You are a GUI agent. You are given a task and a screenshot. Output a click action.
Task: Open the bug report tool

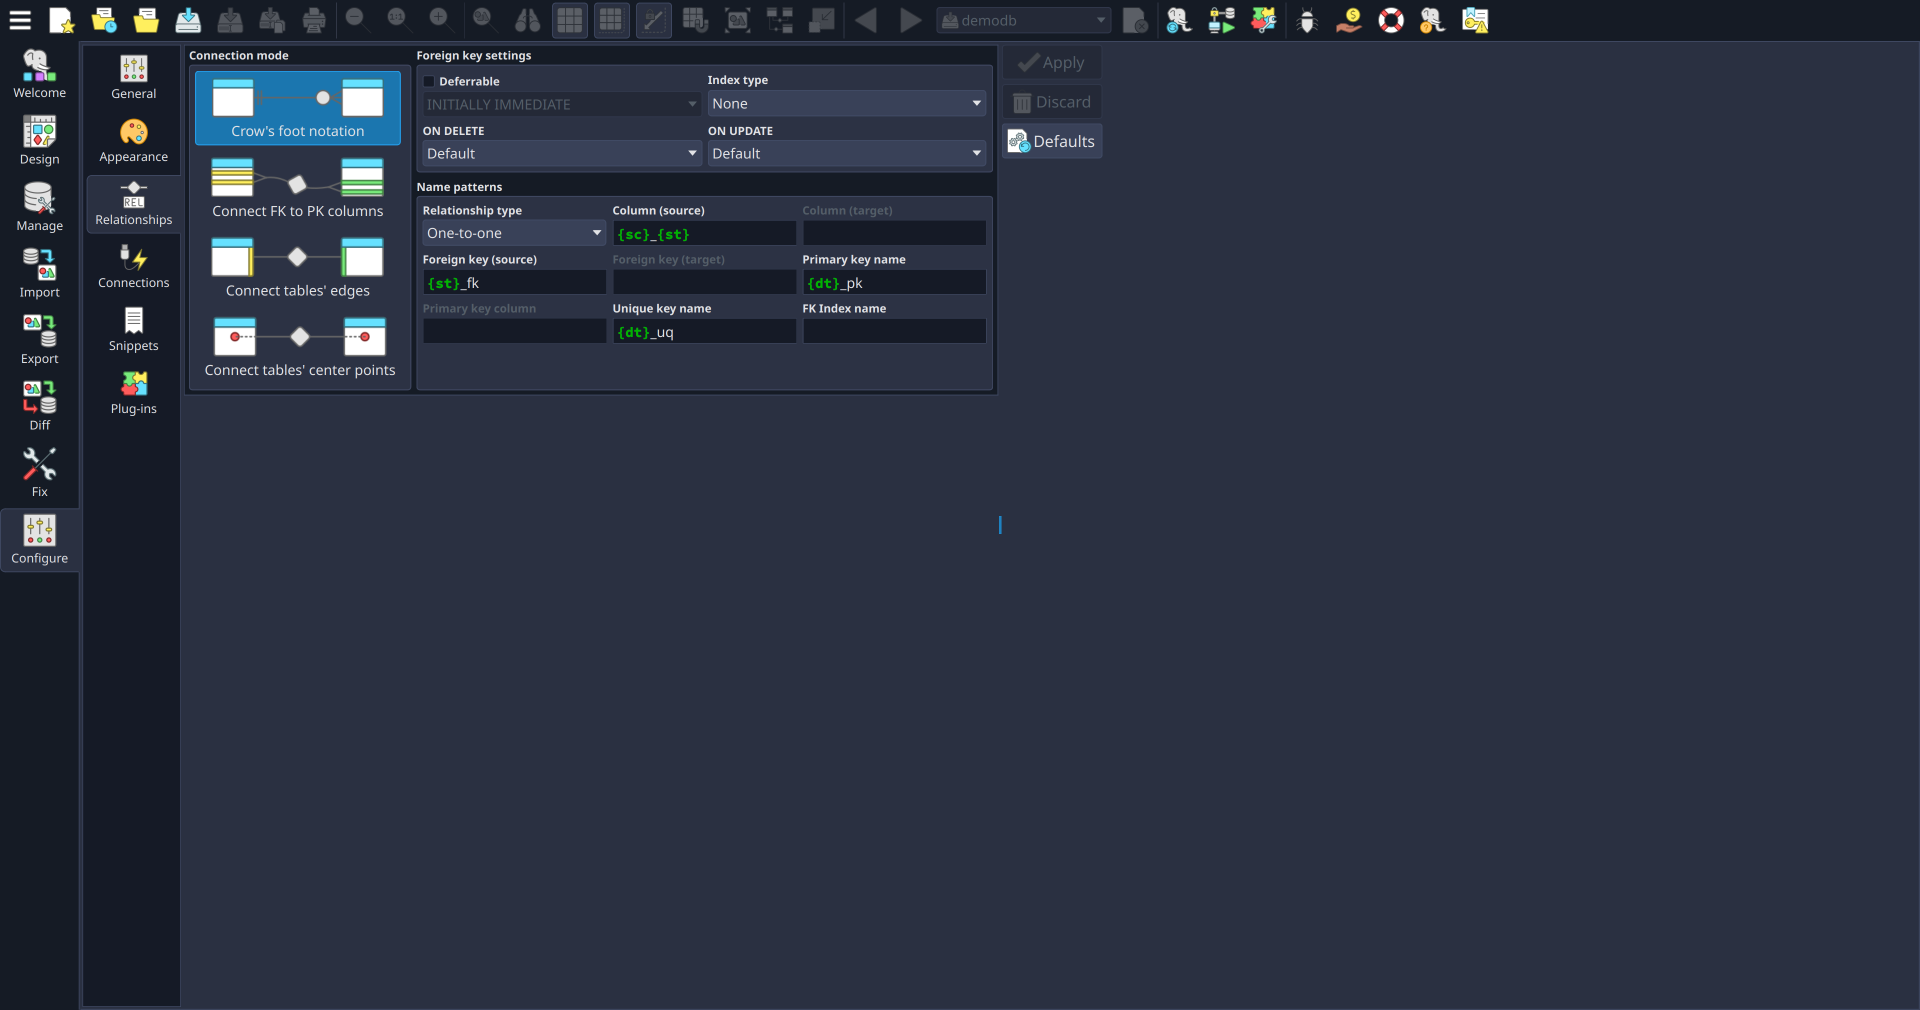point(1307,20)
